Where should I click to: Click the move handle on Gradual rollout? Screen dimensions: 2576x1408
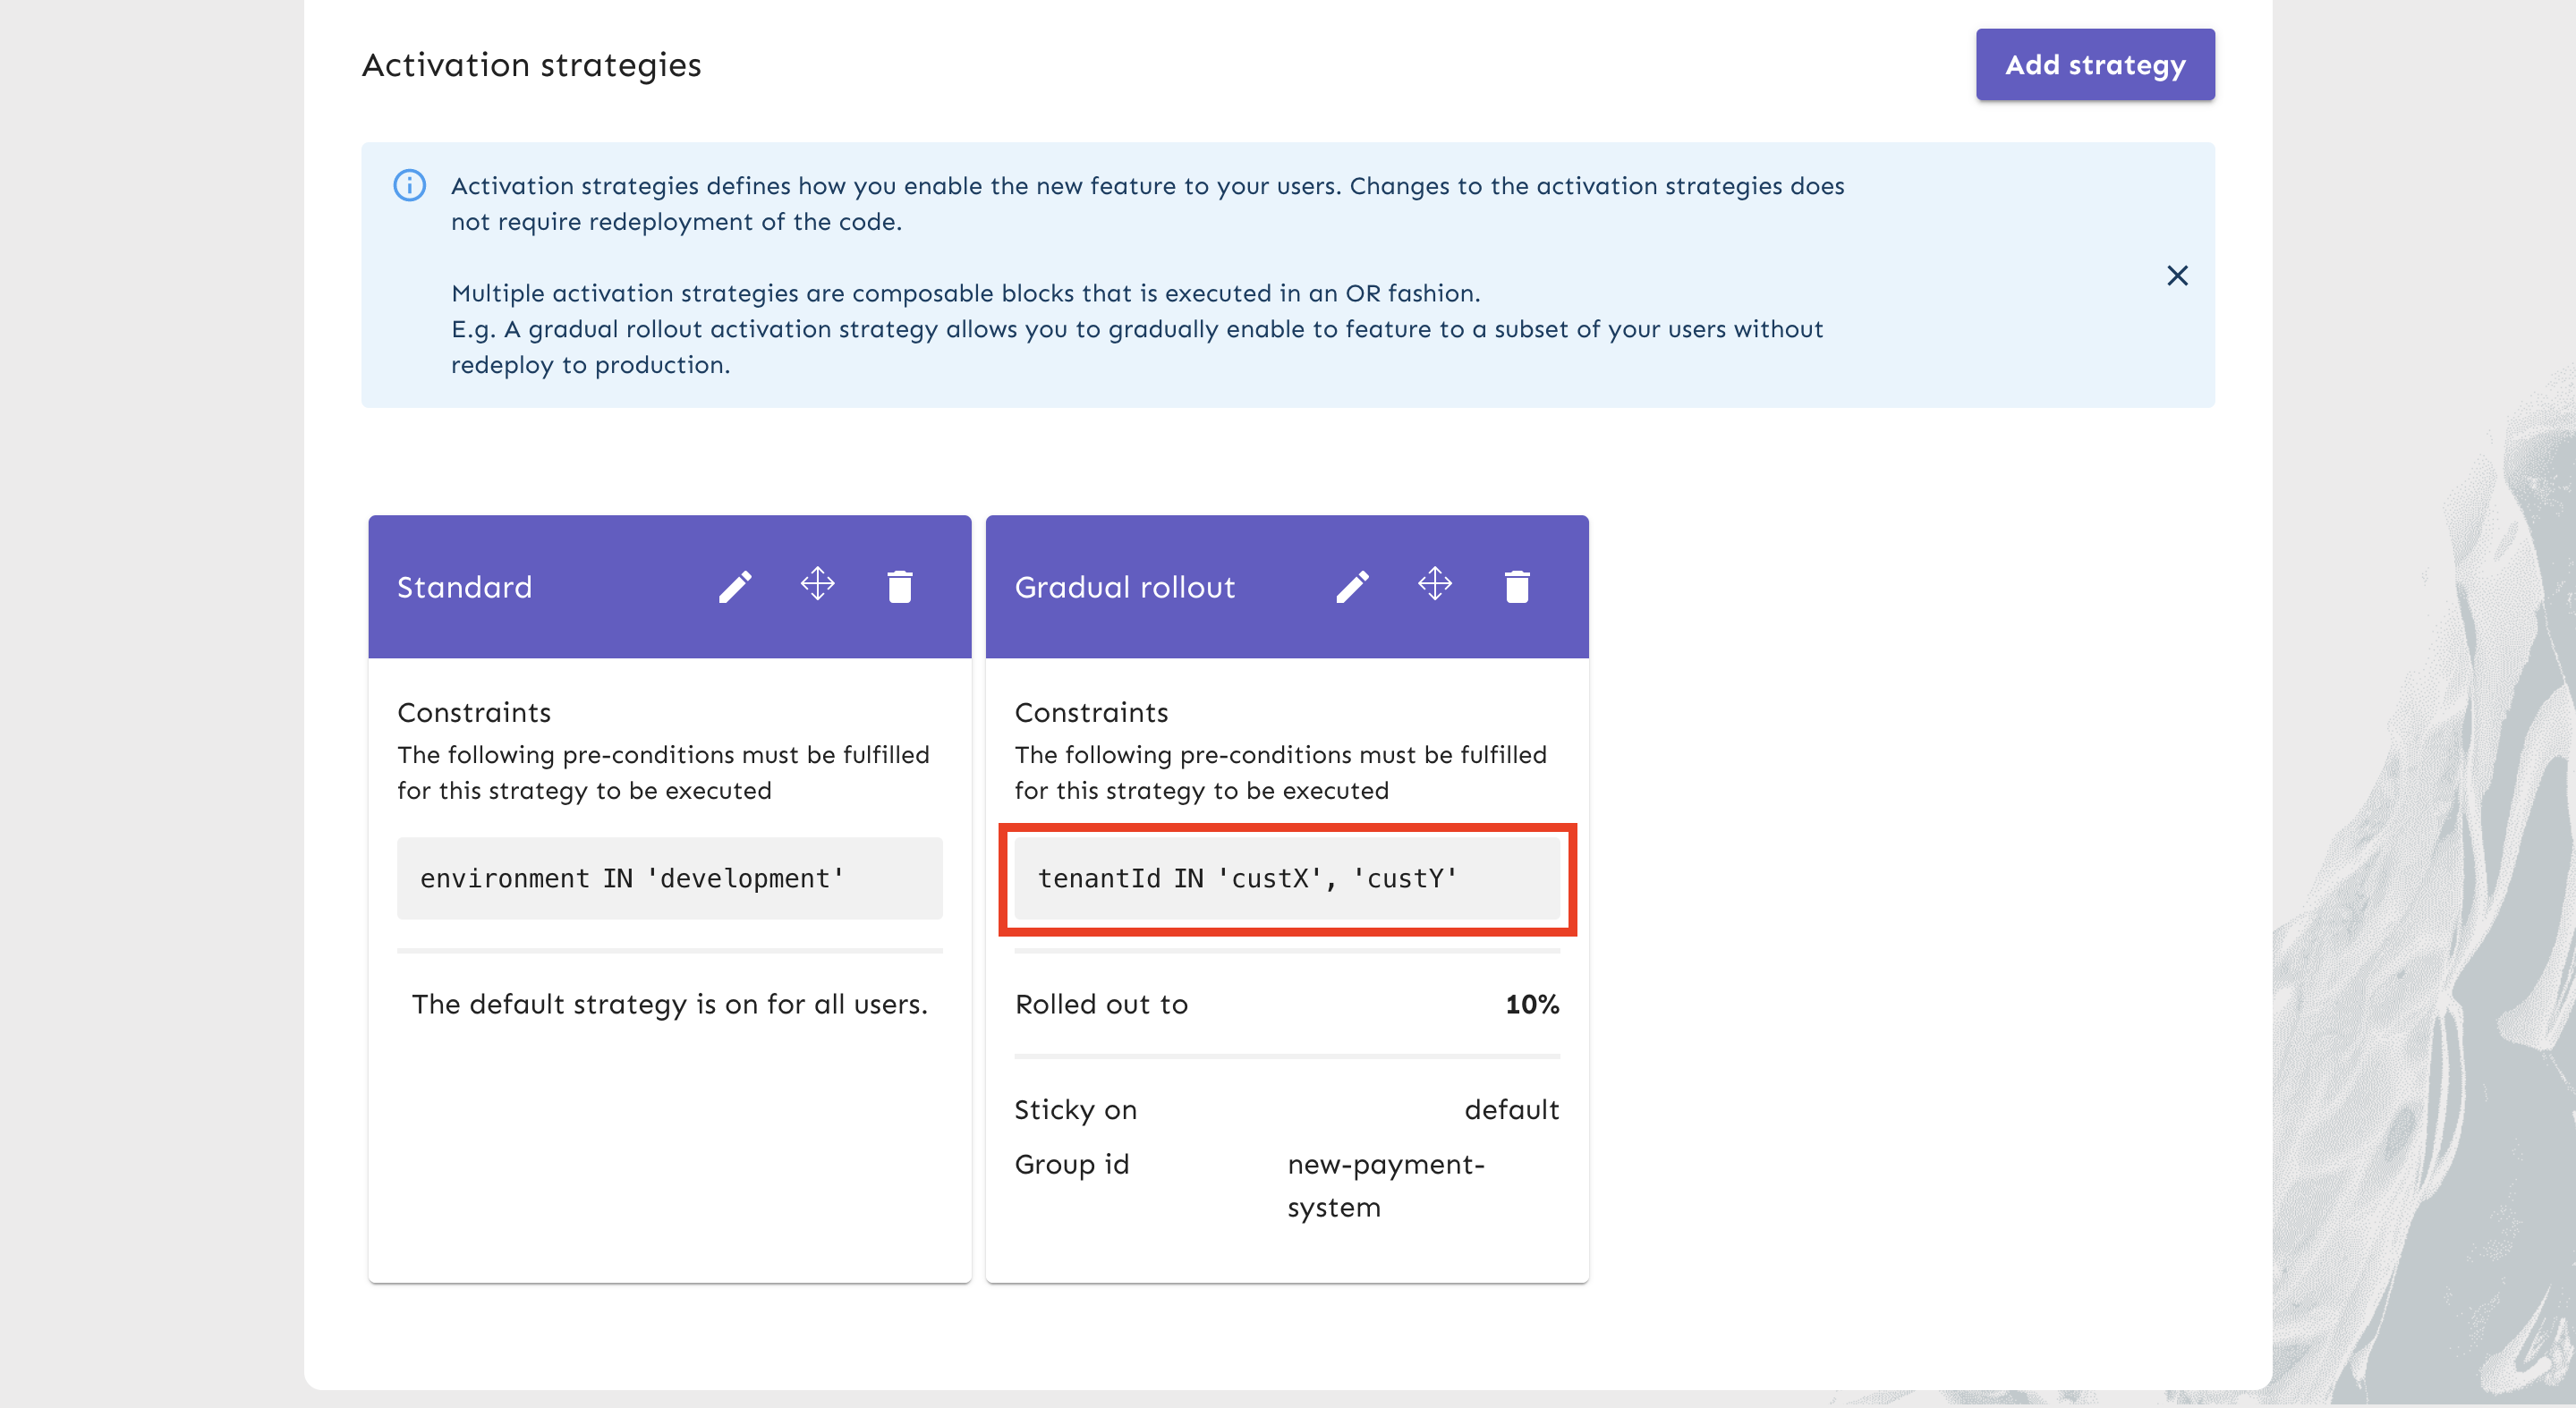[x=1434, y=584]
